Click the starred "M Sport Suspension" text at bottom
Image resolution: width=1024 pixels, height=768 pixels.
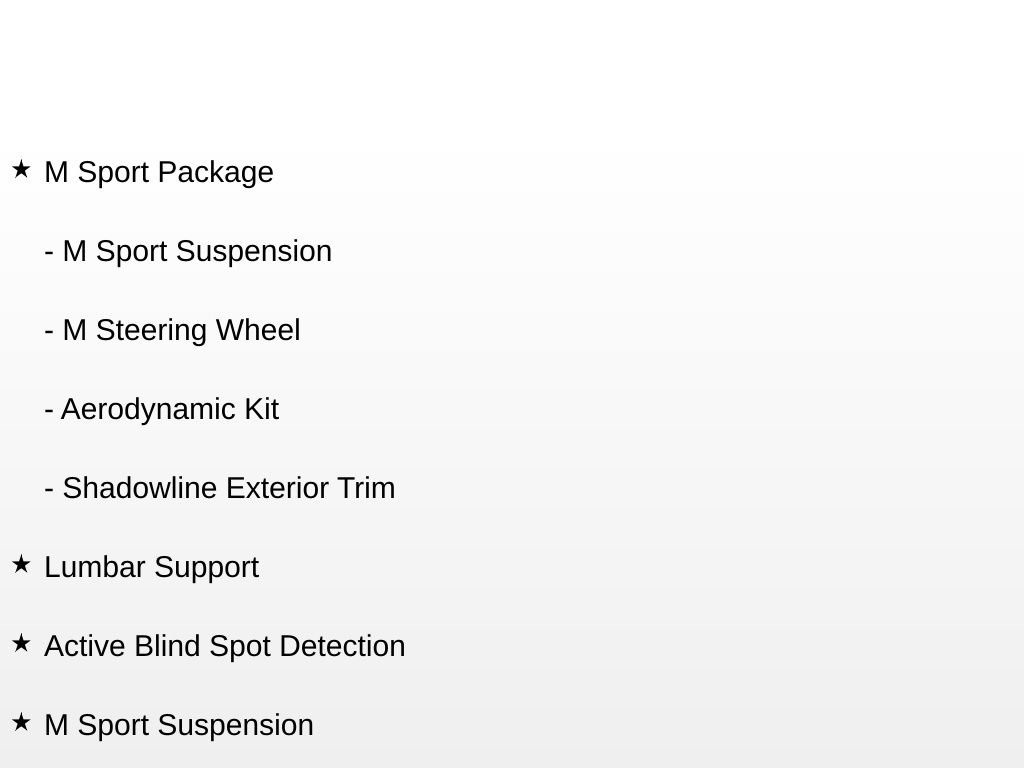click(x=179, y=725)
